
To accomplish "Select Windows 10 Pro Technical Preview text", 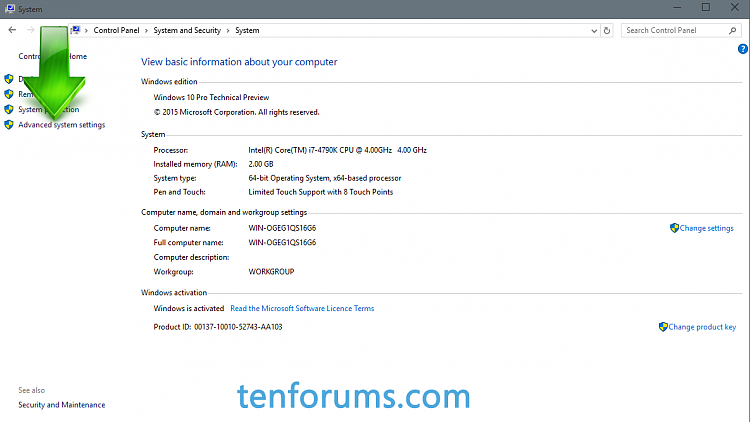I will coord(211,98).
